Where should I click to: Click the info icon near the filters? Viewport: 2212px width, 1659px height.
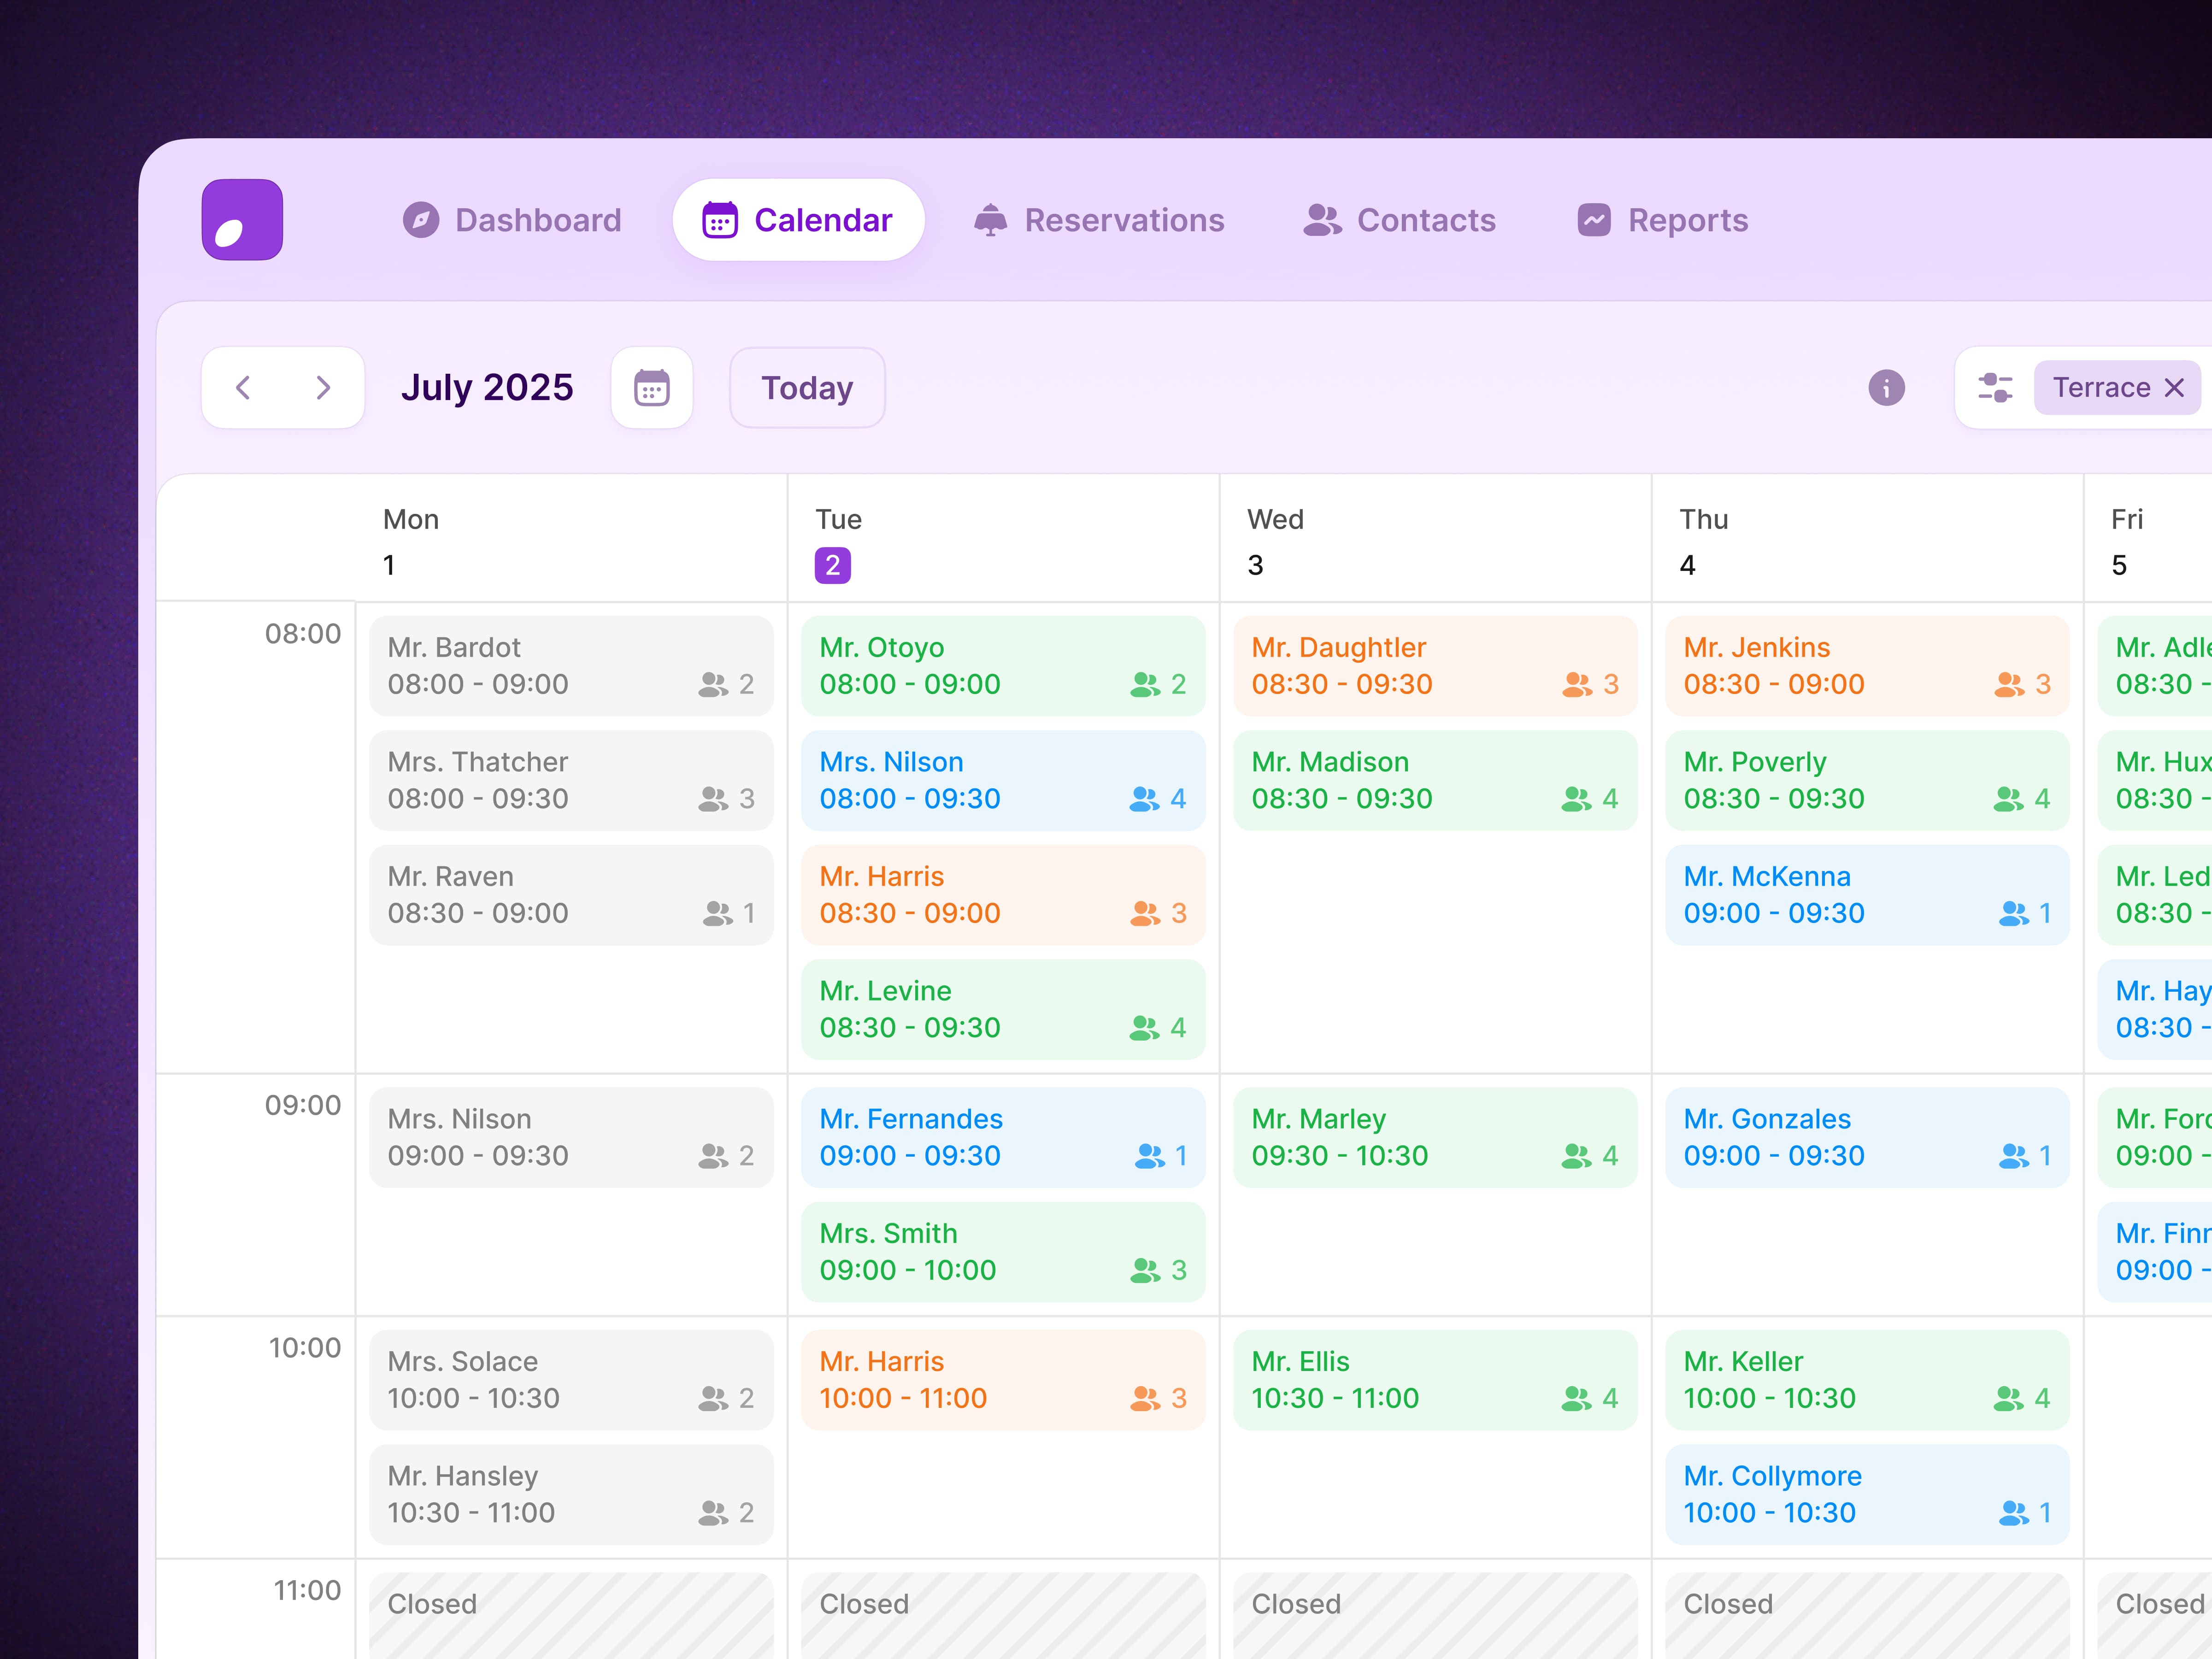point(1886,388)
